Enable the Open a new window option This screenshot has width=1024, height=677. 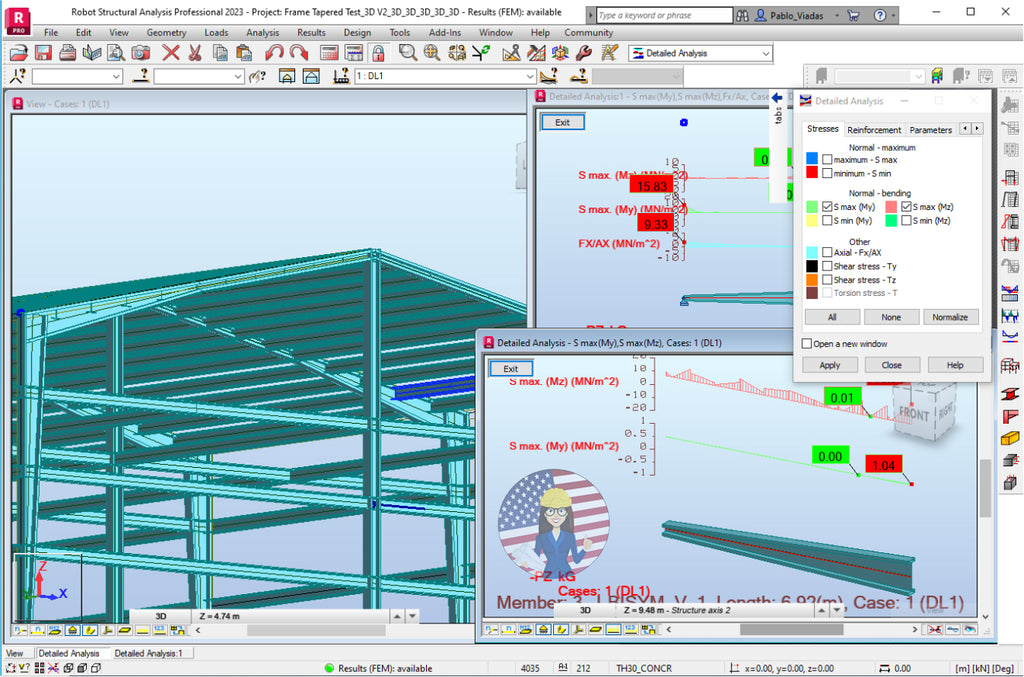[x=805, y=343]
